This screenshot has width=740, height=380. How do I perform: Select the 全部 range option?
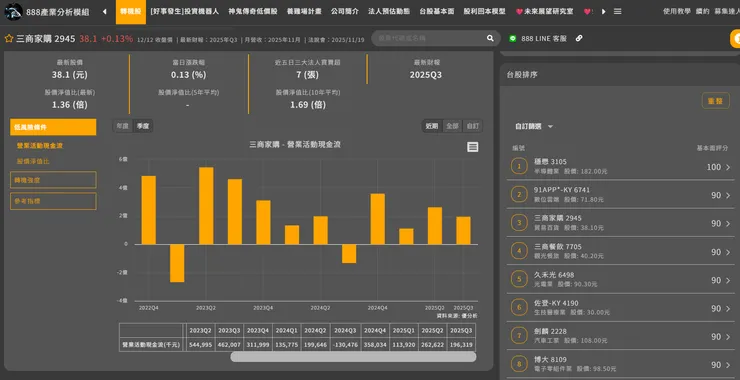[452, 126]
